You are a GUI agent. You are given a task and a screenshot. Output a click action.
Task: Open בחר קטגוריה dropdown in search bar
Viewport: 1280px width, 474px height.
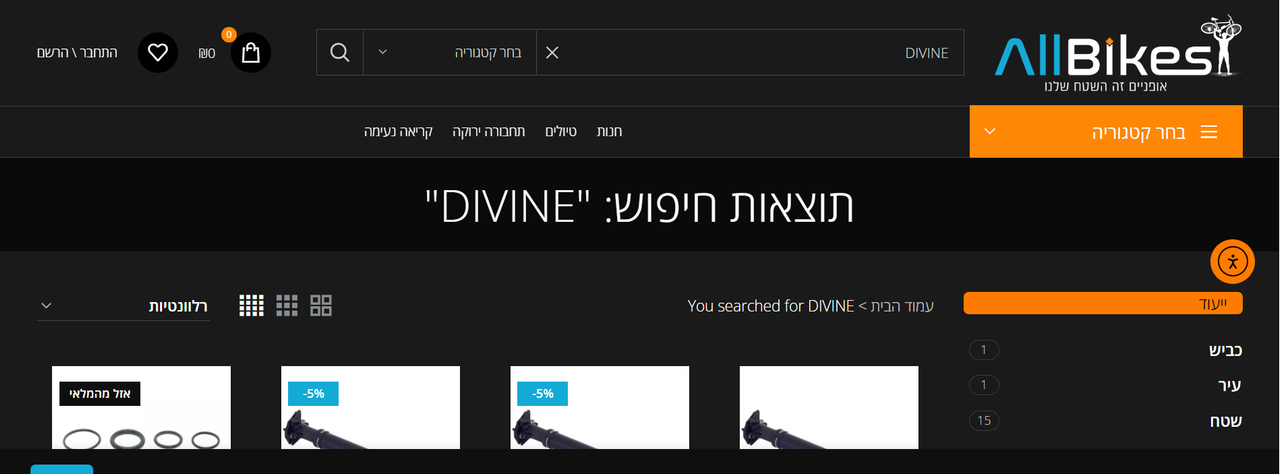[x=450, y=52]
